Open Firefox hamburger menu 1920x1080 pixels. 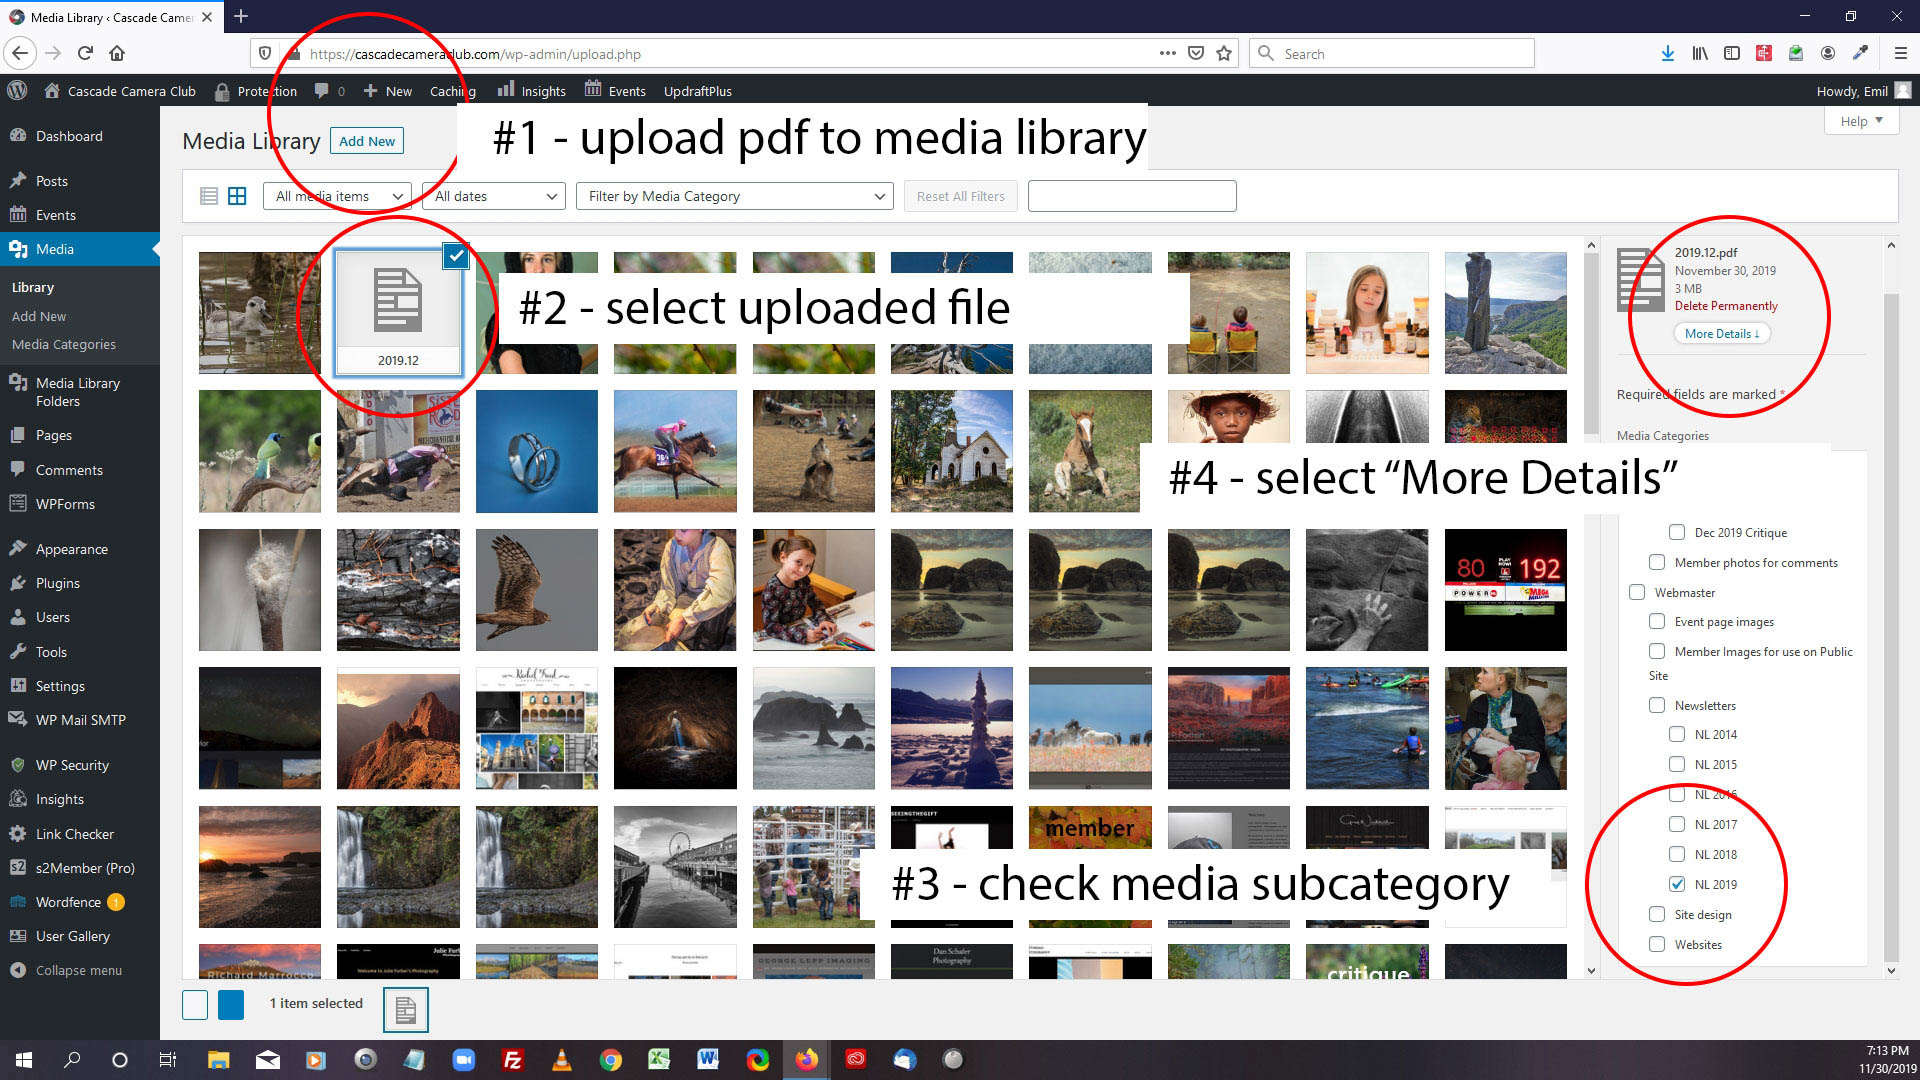point(1900,54)
